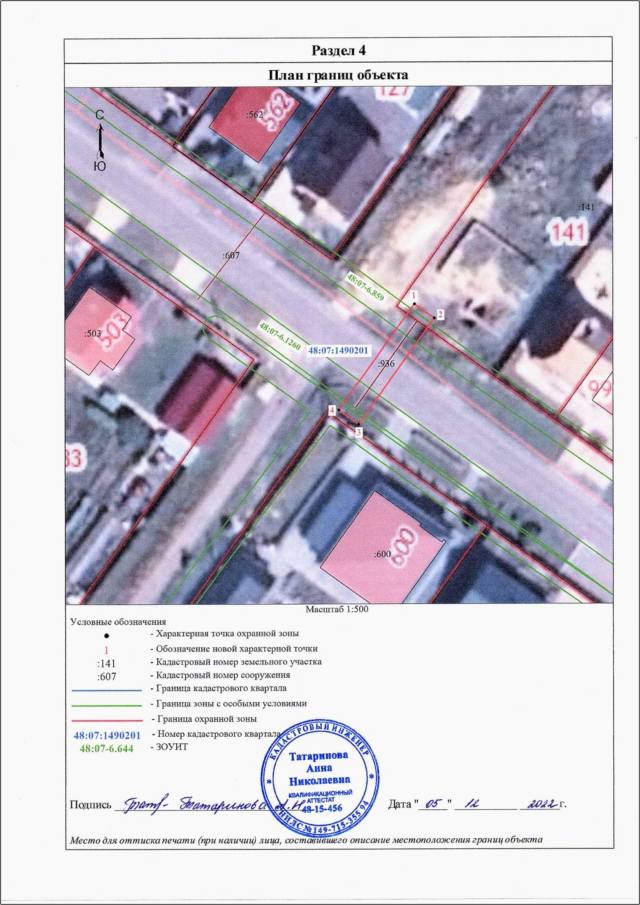This screenshot has width=640, height=905.
Task: Select the pink building labeled :562
Action: (x=258, y=118)
